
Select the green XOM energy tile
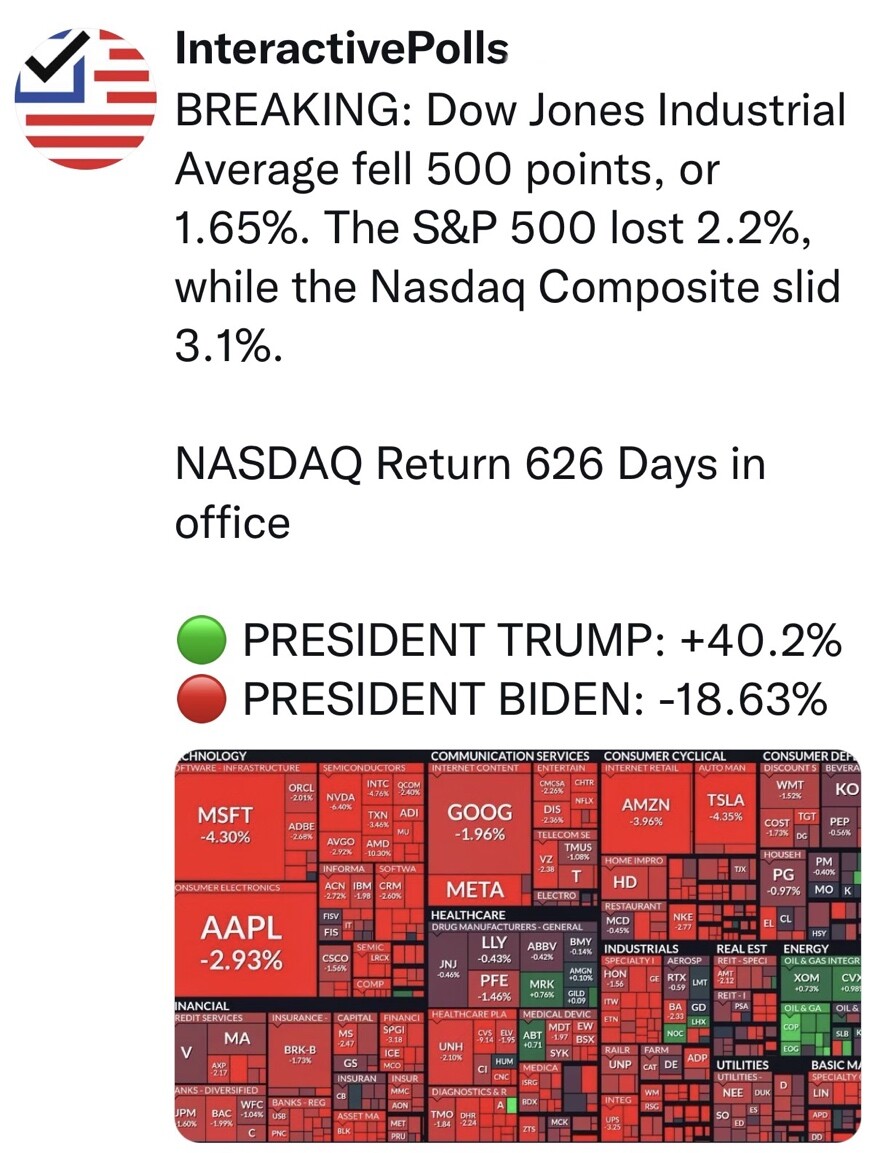click(x=806, y=982)
